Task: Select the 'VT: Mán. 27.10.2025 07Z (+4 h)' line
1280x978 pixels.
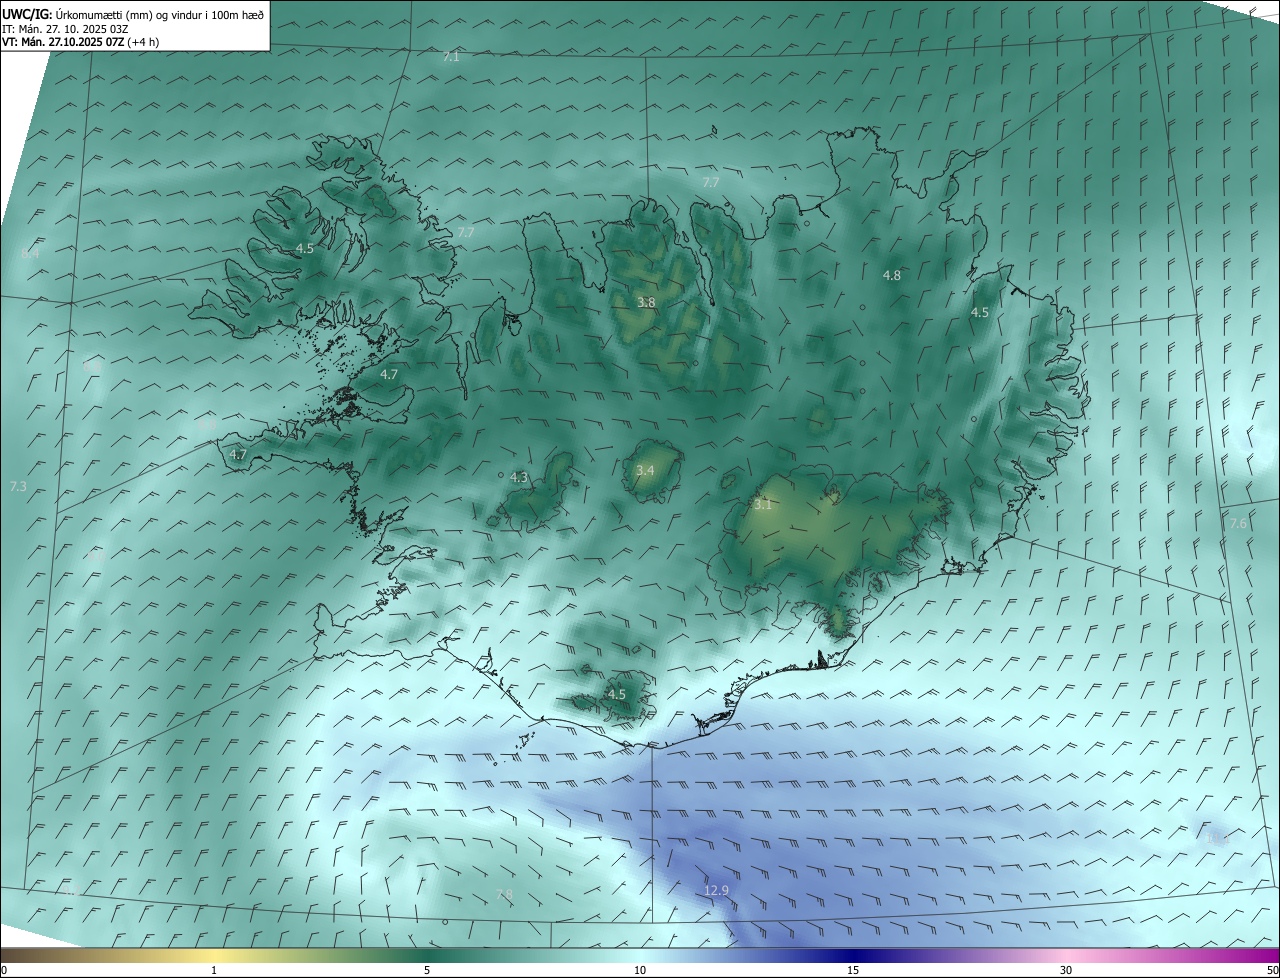Action: [x=80, y=42]
